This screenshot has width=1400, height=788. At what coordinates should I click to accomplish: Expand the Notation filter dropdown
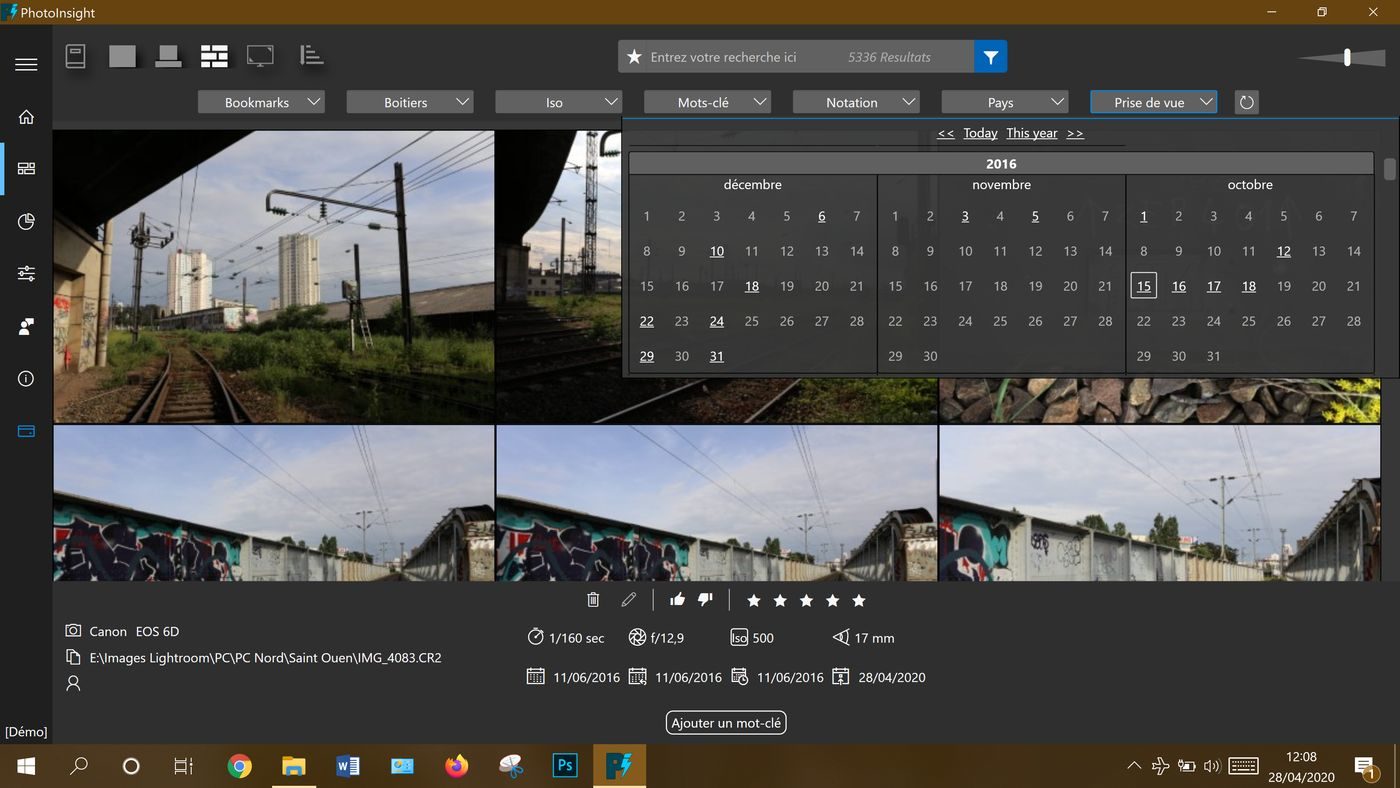pos(856,101)
